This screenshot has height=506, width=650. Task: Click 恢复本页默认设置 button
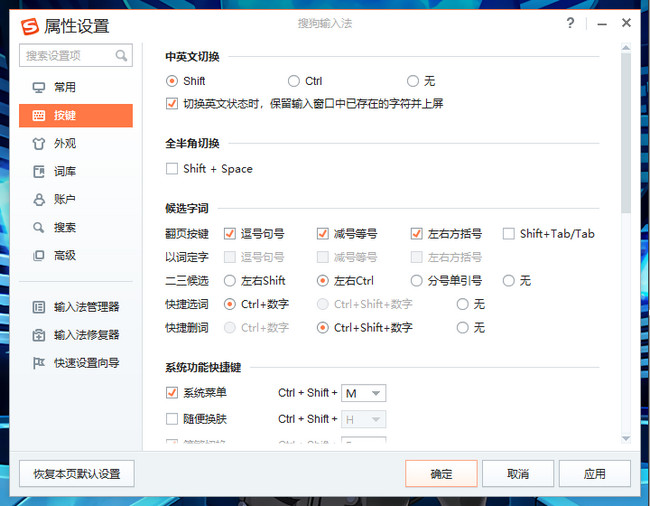click(x=77, y=474)
